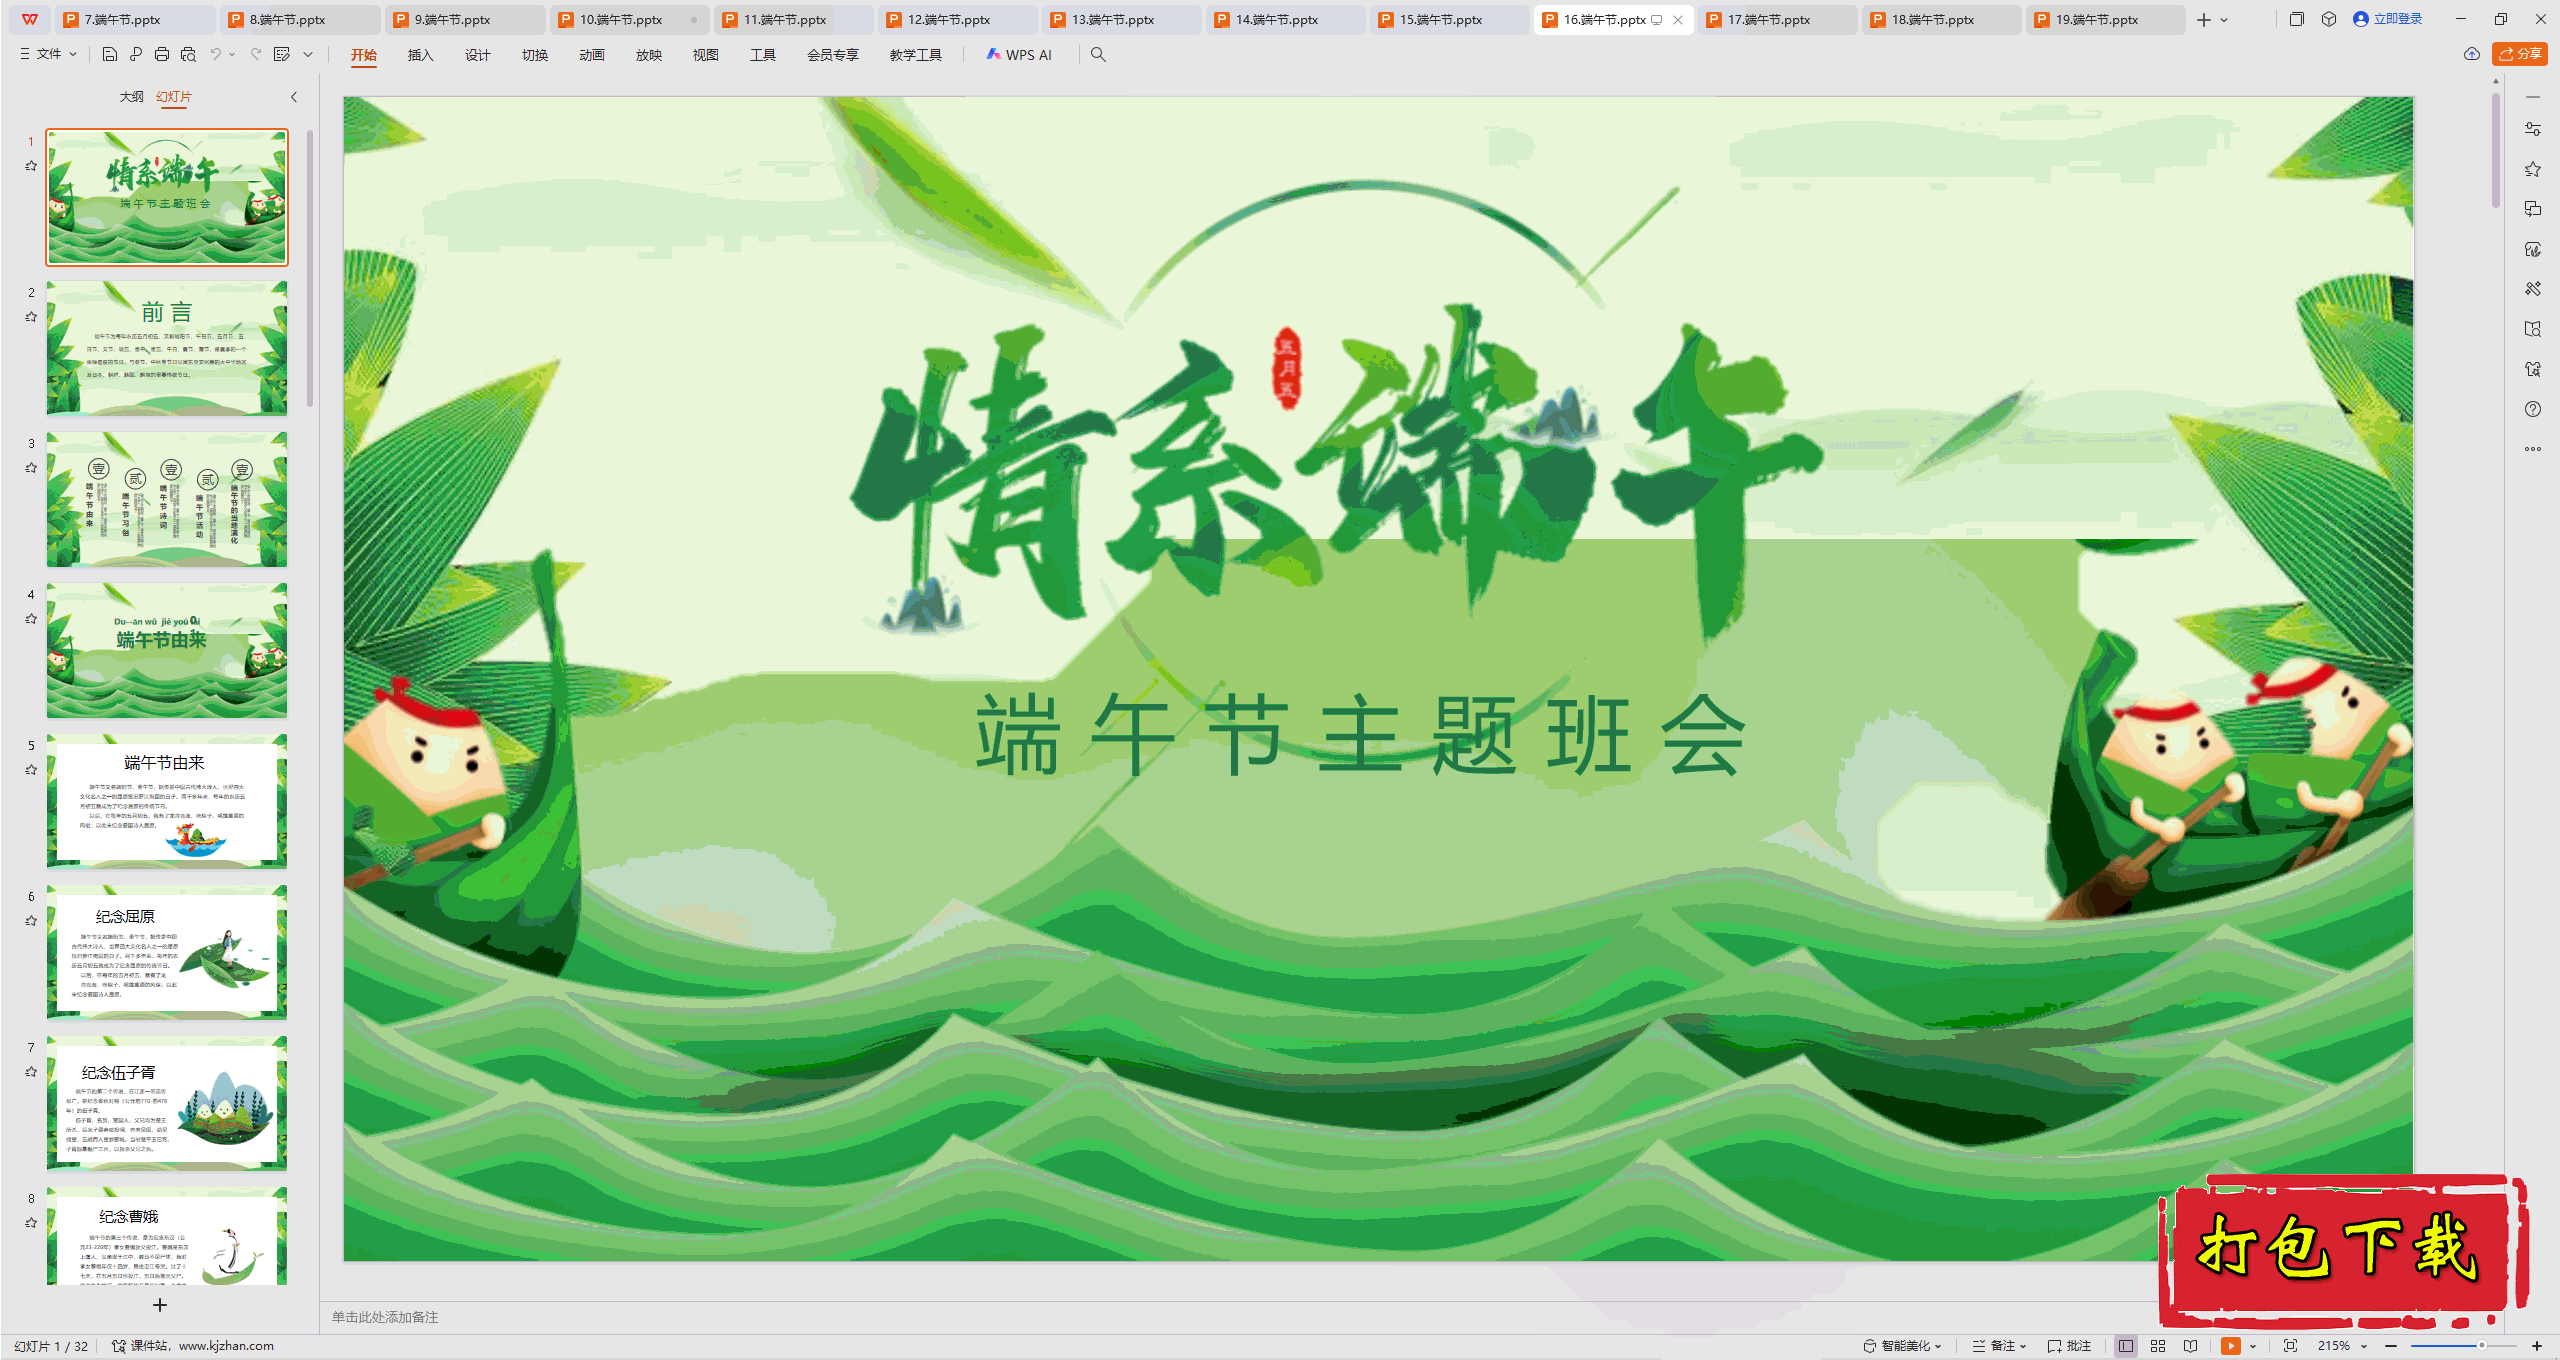The image size is (2560, 1360).
Task: Collapse the slide thumbnail panel chevron
Action: click(294, 97)
